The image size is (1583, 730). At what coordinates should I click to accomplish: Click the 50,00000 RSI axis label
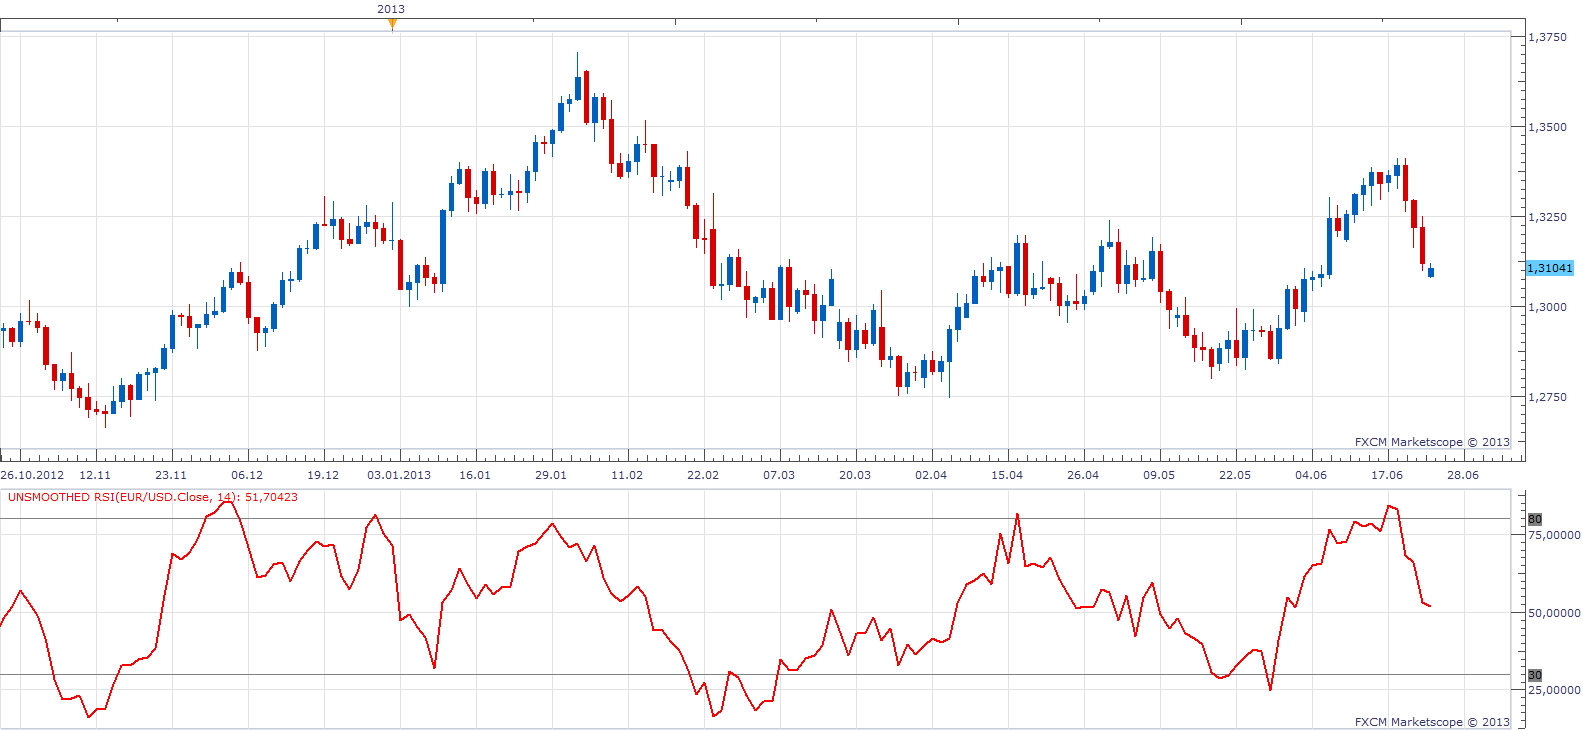point(1554,613)
